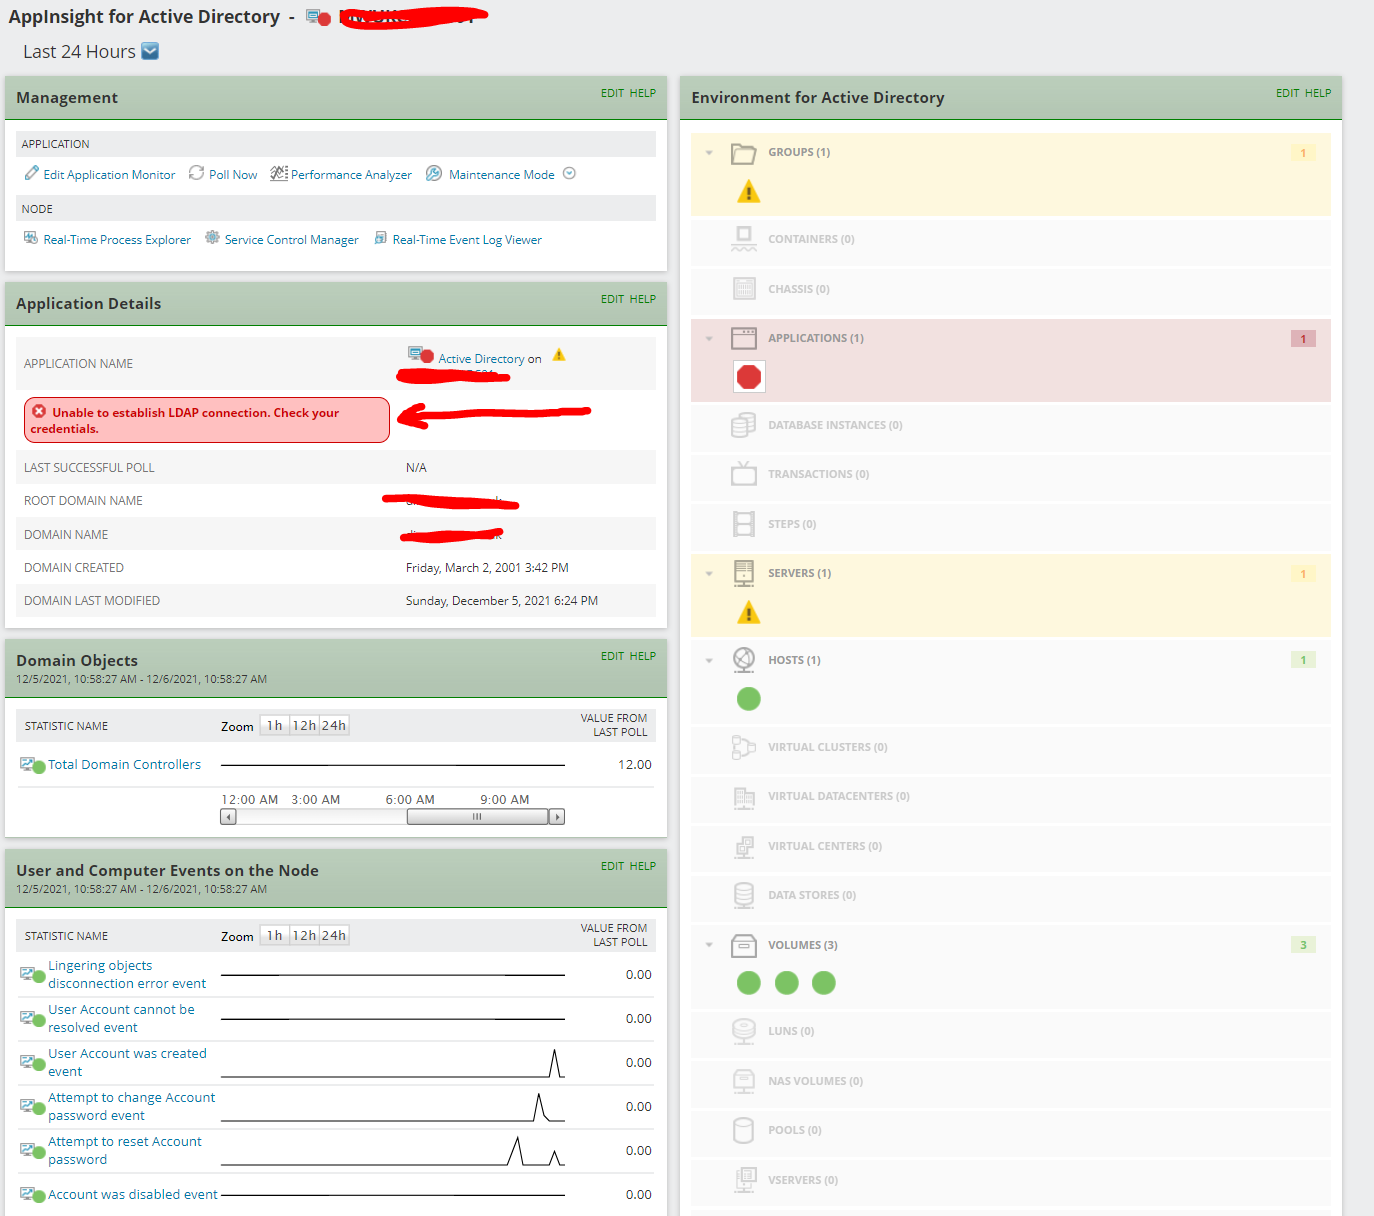The width and height of the screenshot is (1374, 1216).
Task: Click the LDAP connection error X icon
Action: [39, 411]
